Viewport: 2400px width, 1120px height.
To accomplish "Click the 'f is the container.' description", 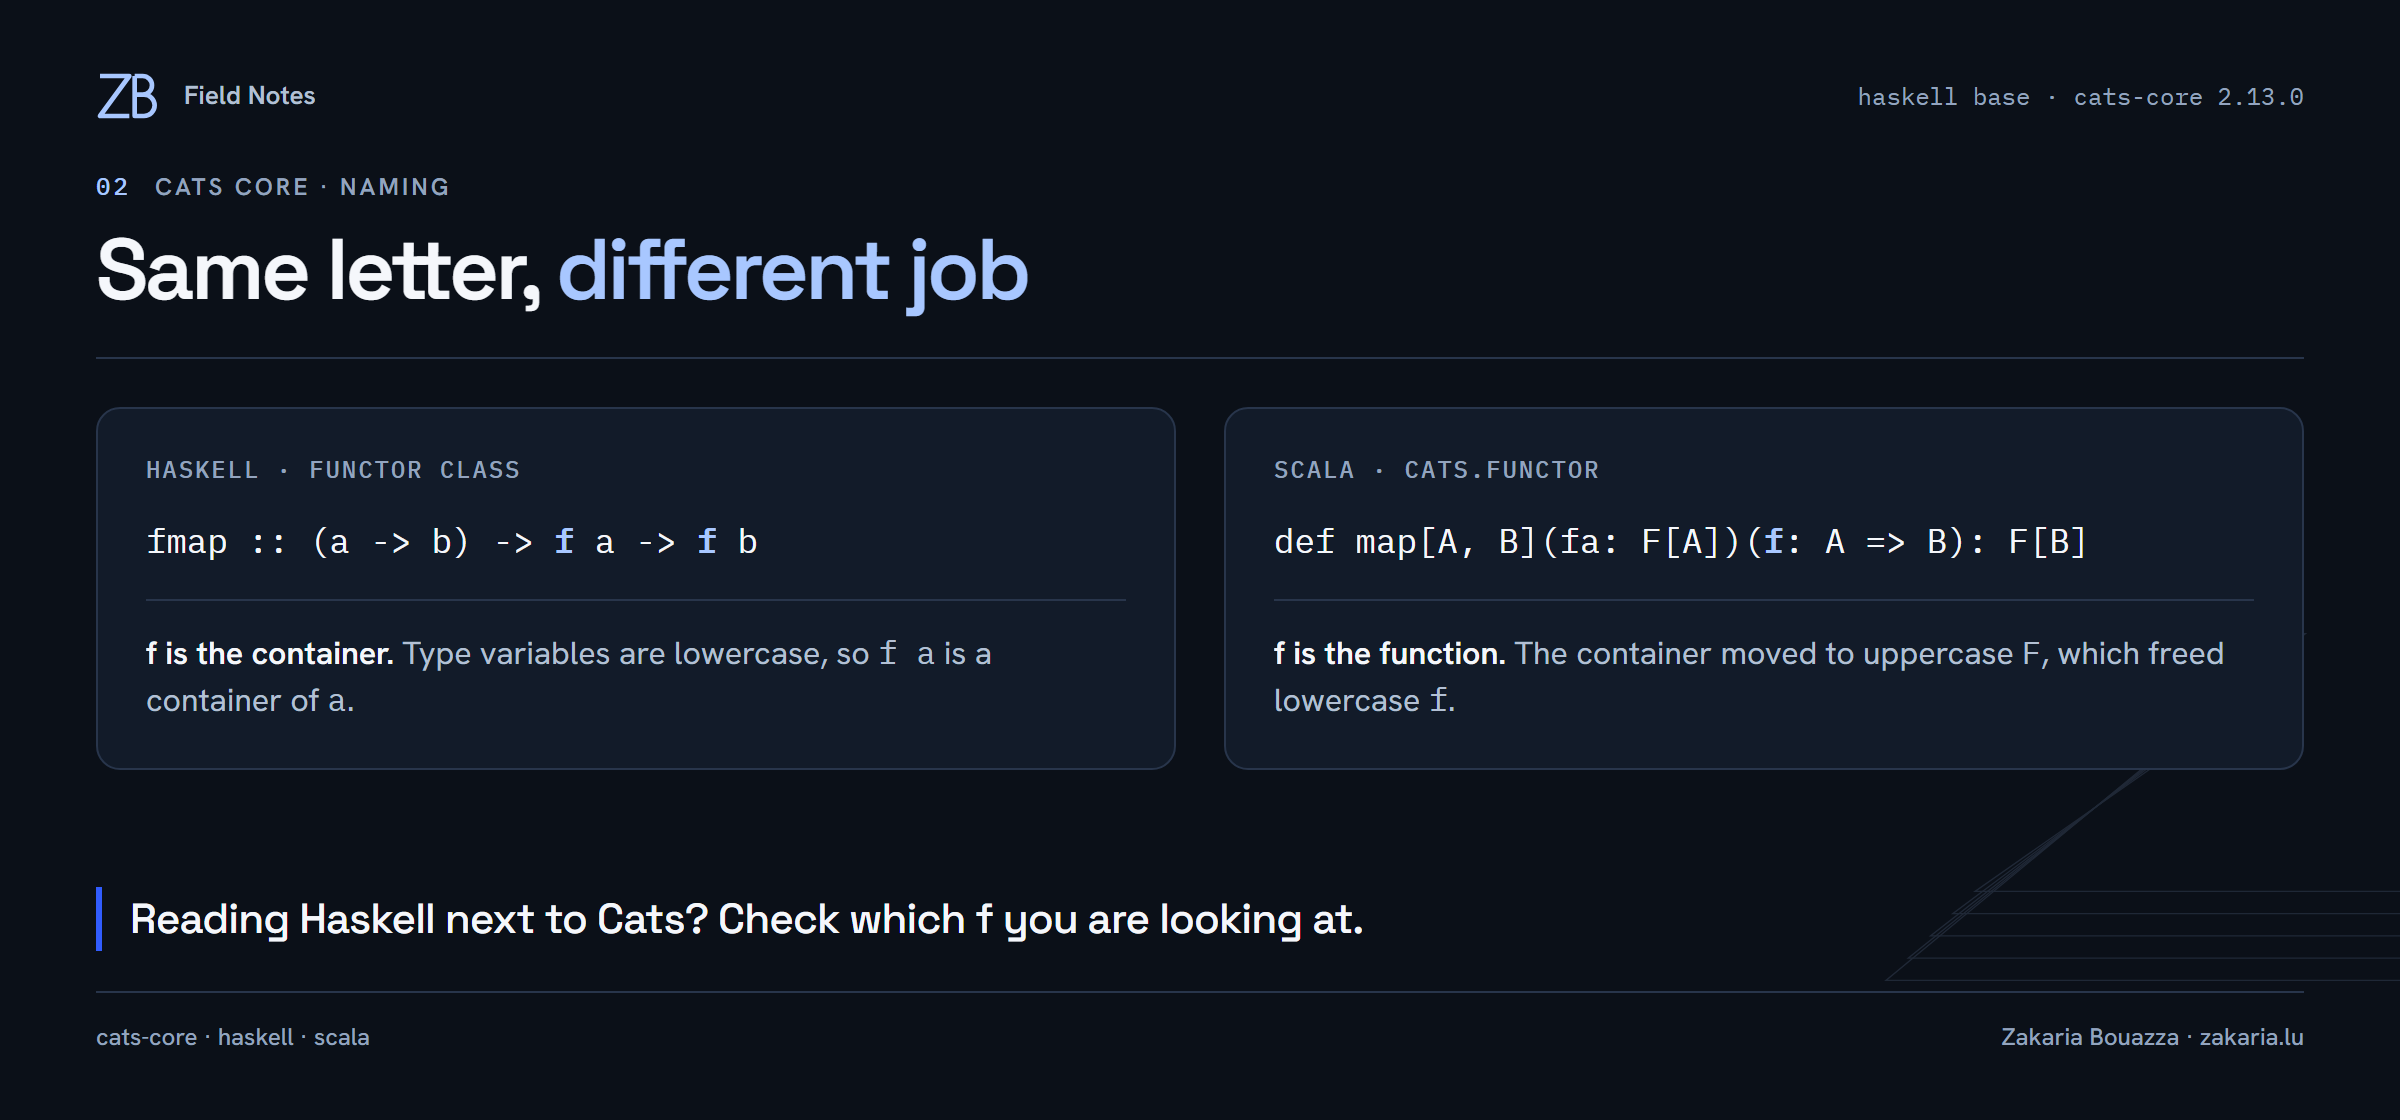I will click(x=569, y=677).
